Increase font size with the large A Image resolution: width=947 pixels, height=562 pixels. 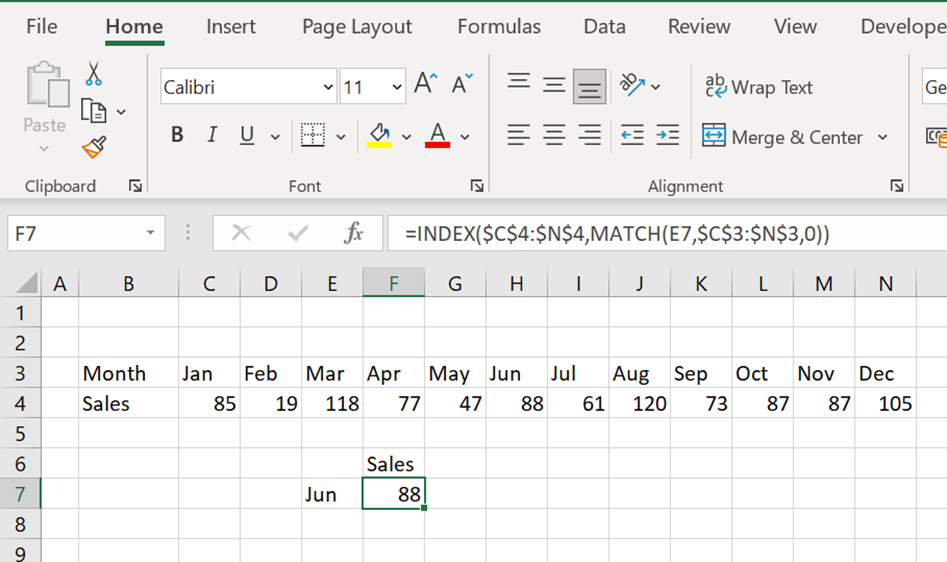425,83
